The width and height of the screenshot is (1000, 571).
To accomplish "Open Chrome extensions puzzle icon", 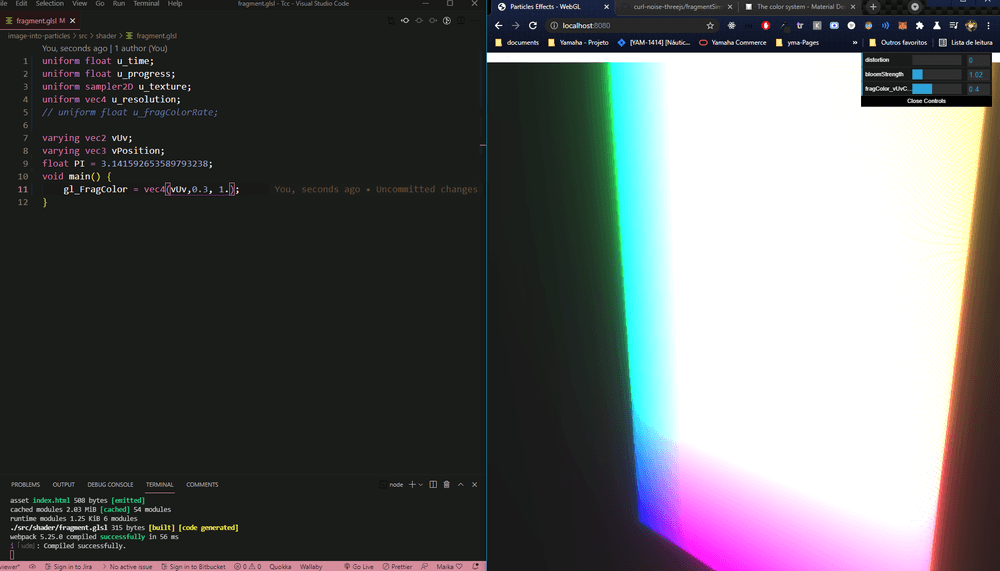I will [x=919, y=25].
